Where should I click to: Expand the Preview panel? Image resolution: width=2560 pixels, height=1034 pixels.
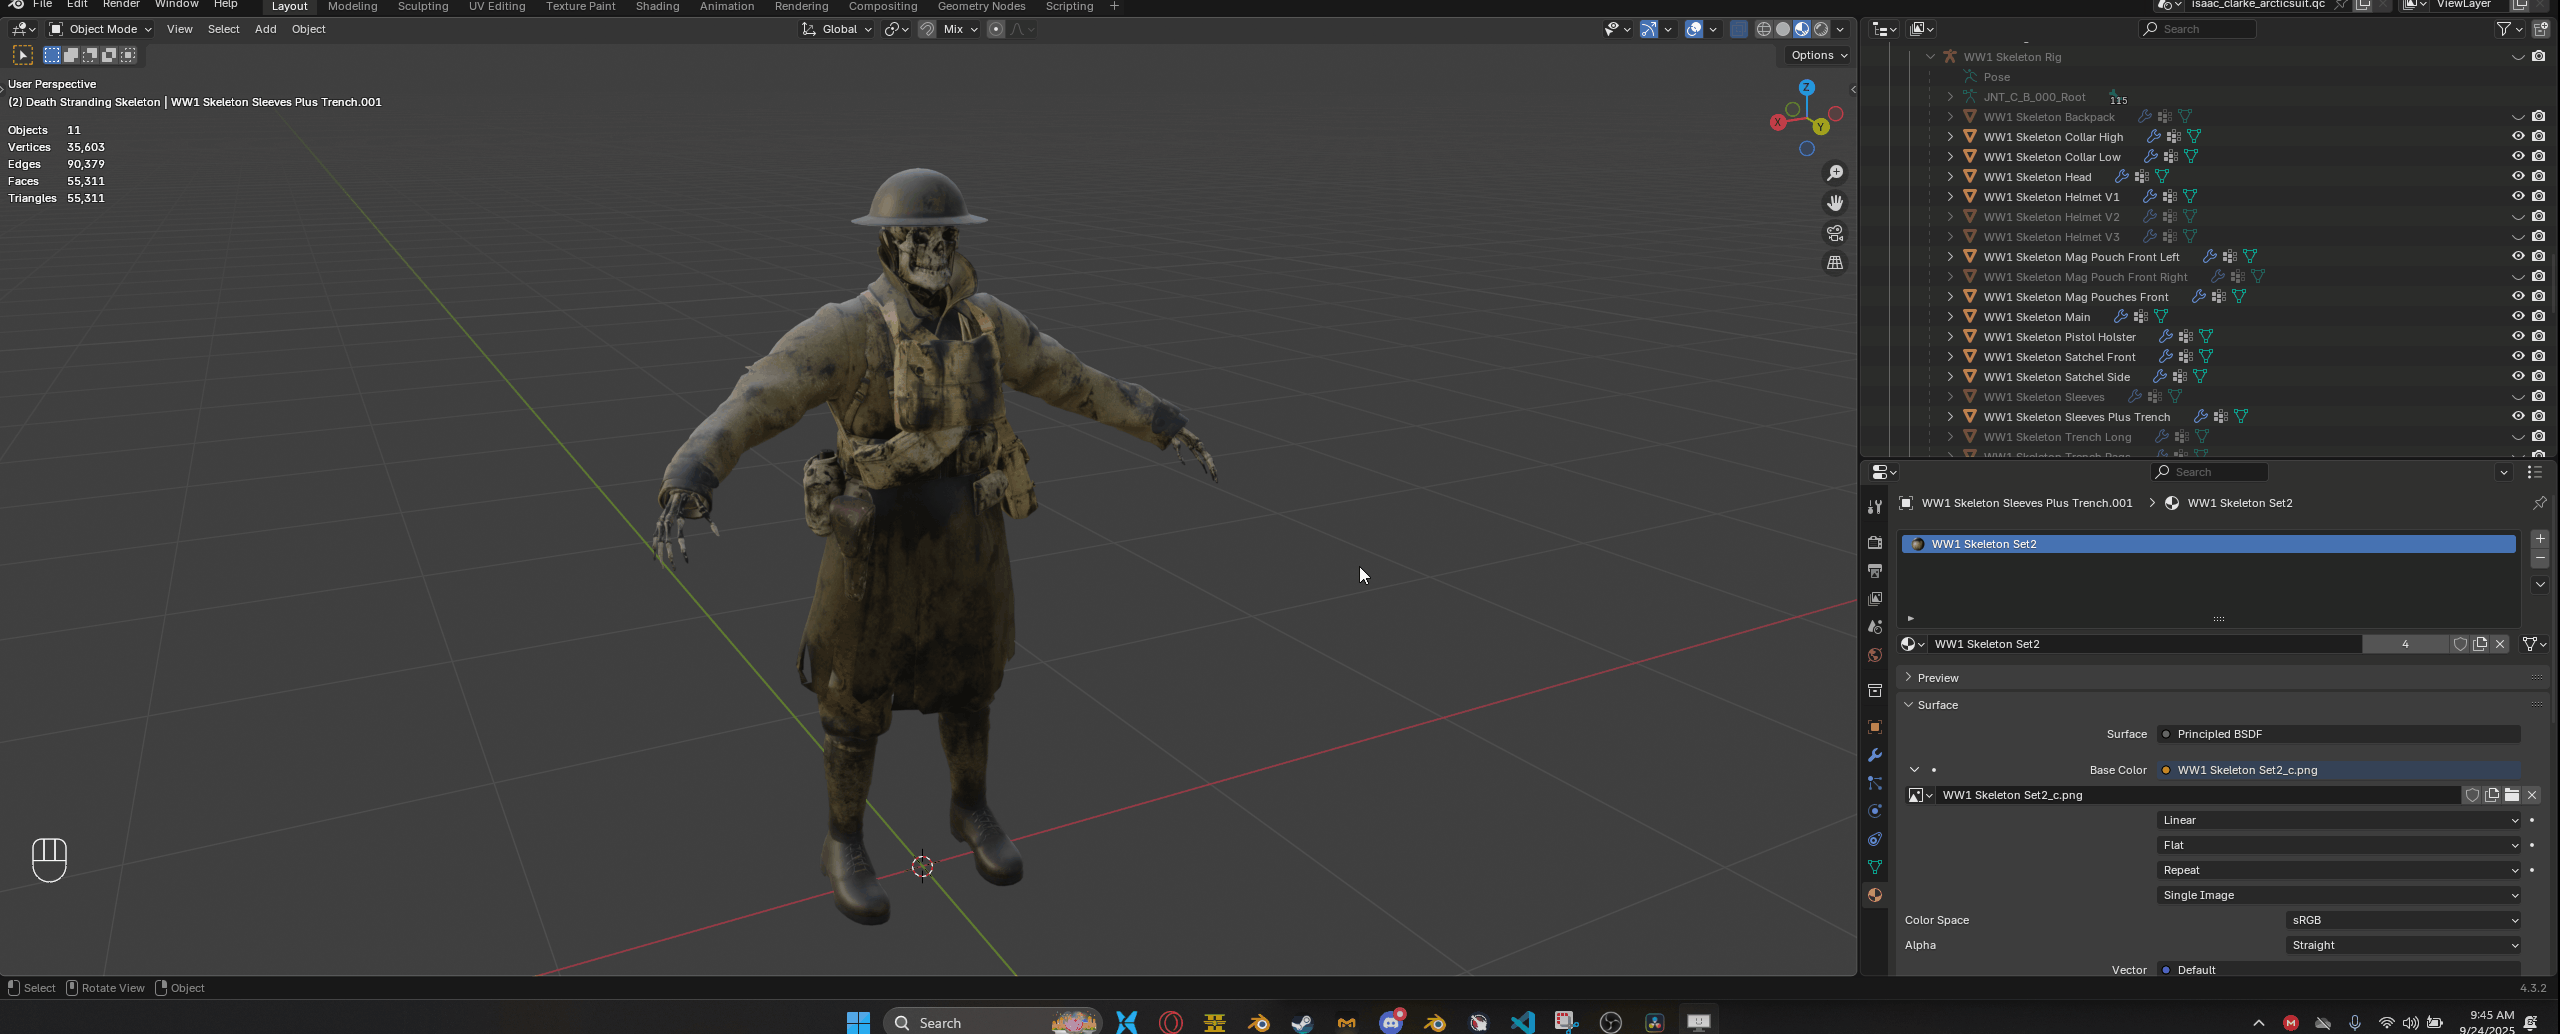coord(1938,678)
